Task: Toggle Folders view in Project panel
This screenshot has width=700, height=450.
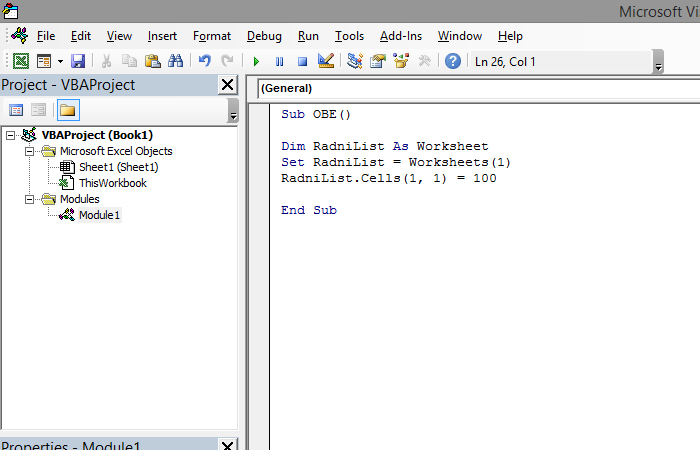Action: (x=68, y=110)
